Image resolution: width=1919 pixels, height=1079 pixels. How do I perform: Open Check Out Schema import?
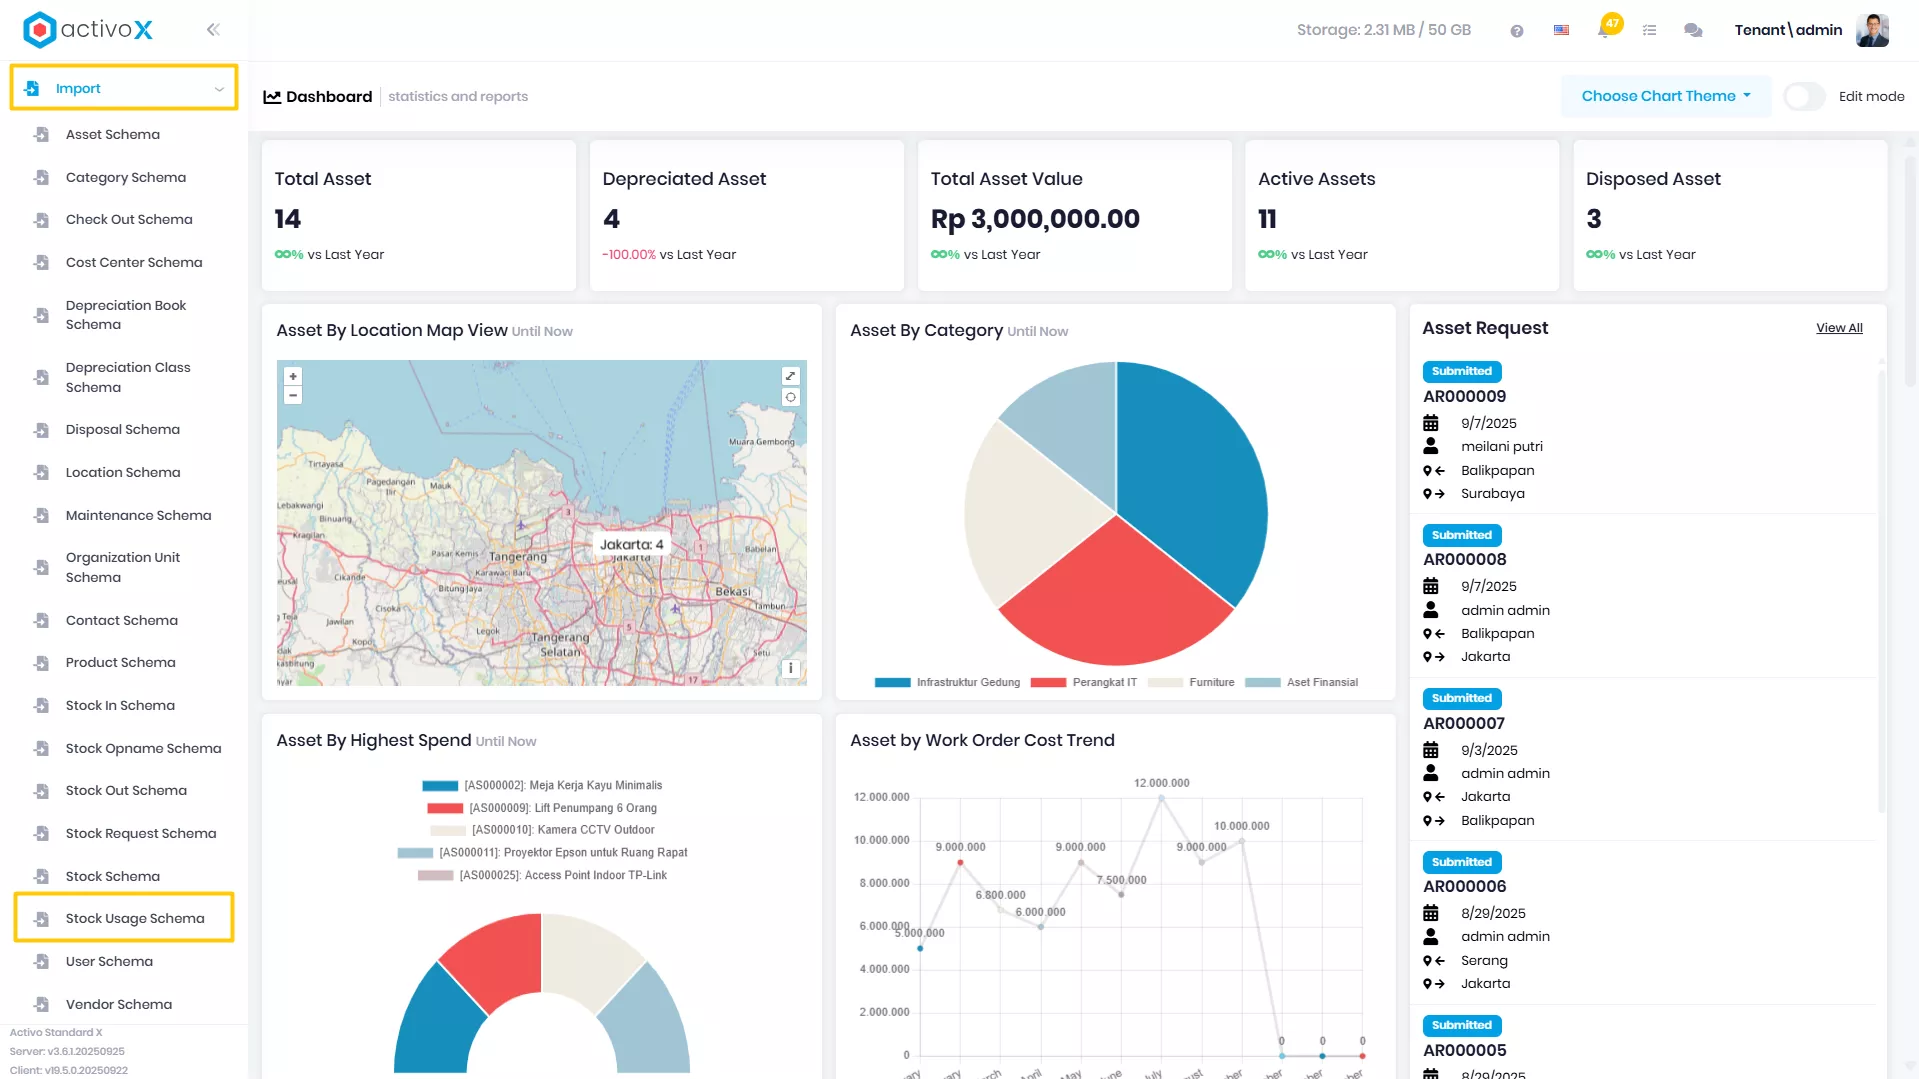(x=129, y=220)
